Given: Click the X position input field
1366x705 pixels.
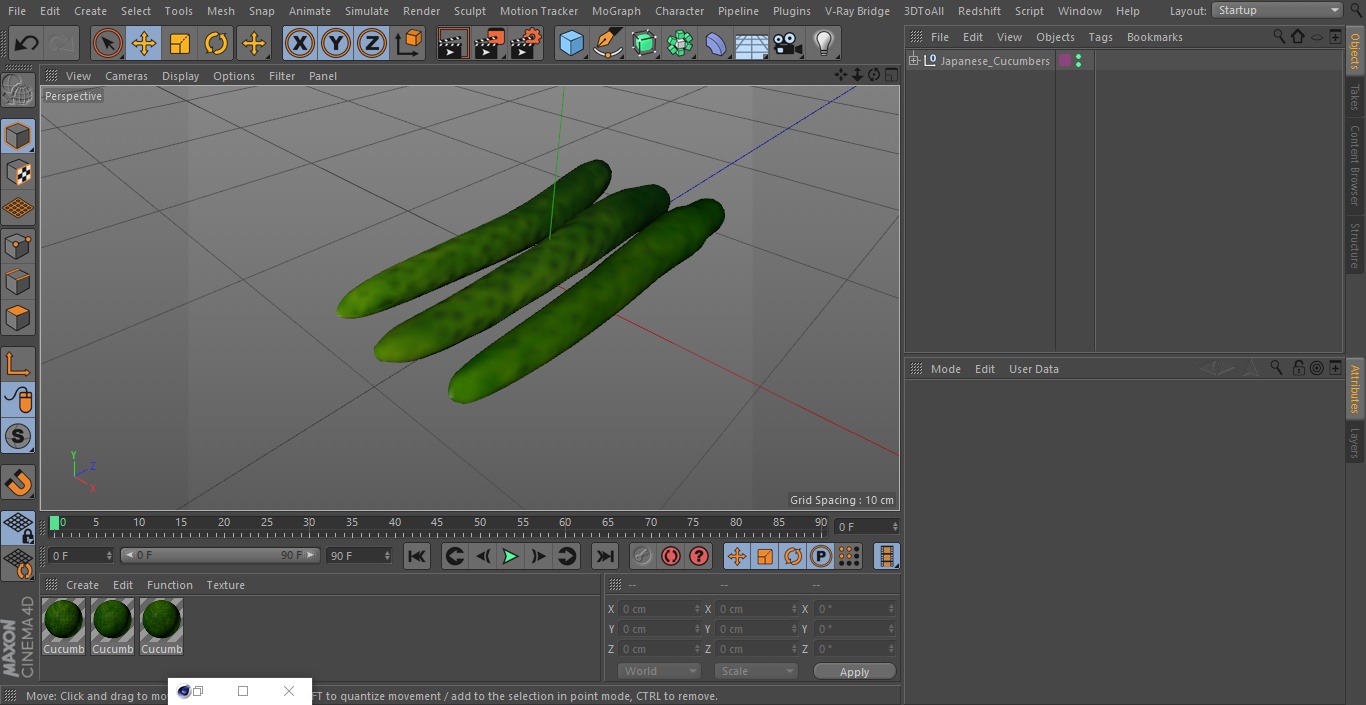Looking at the screenshot, I should point(658,609).
